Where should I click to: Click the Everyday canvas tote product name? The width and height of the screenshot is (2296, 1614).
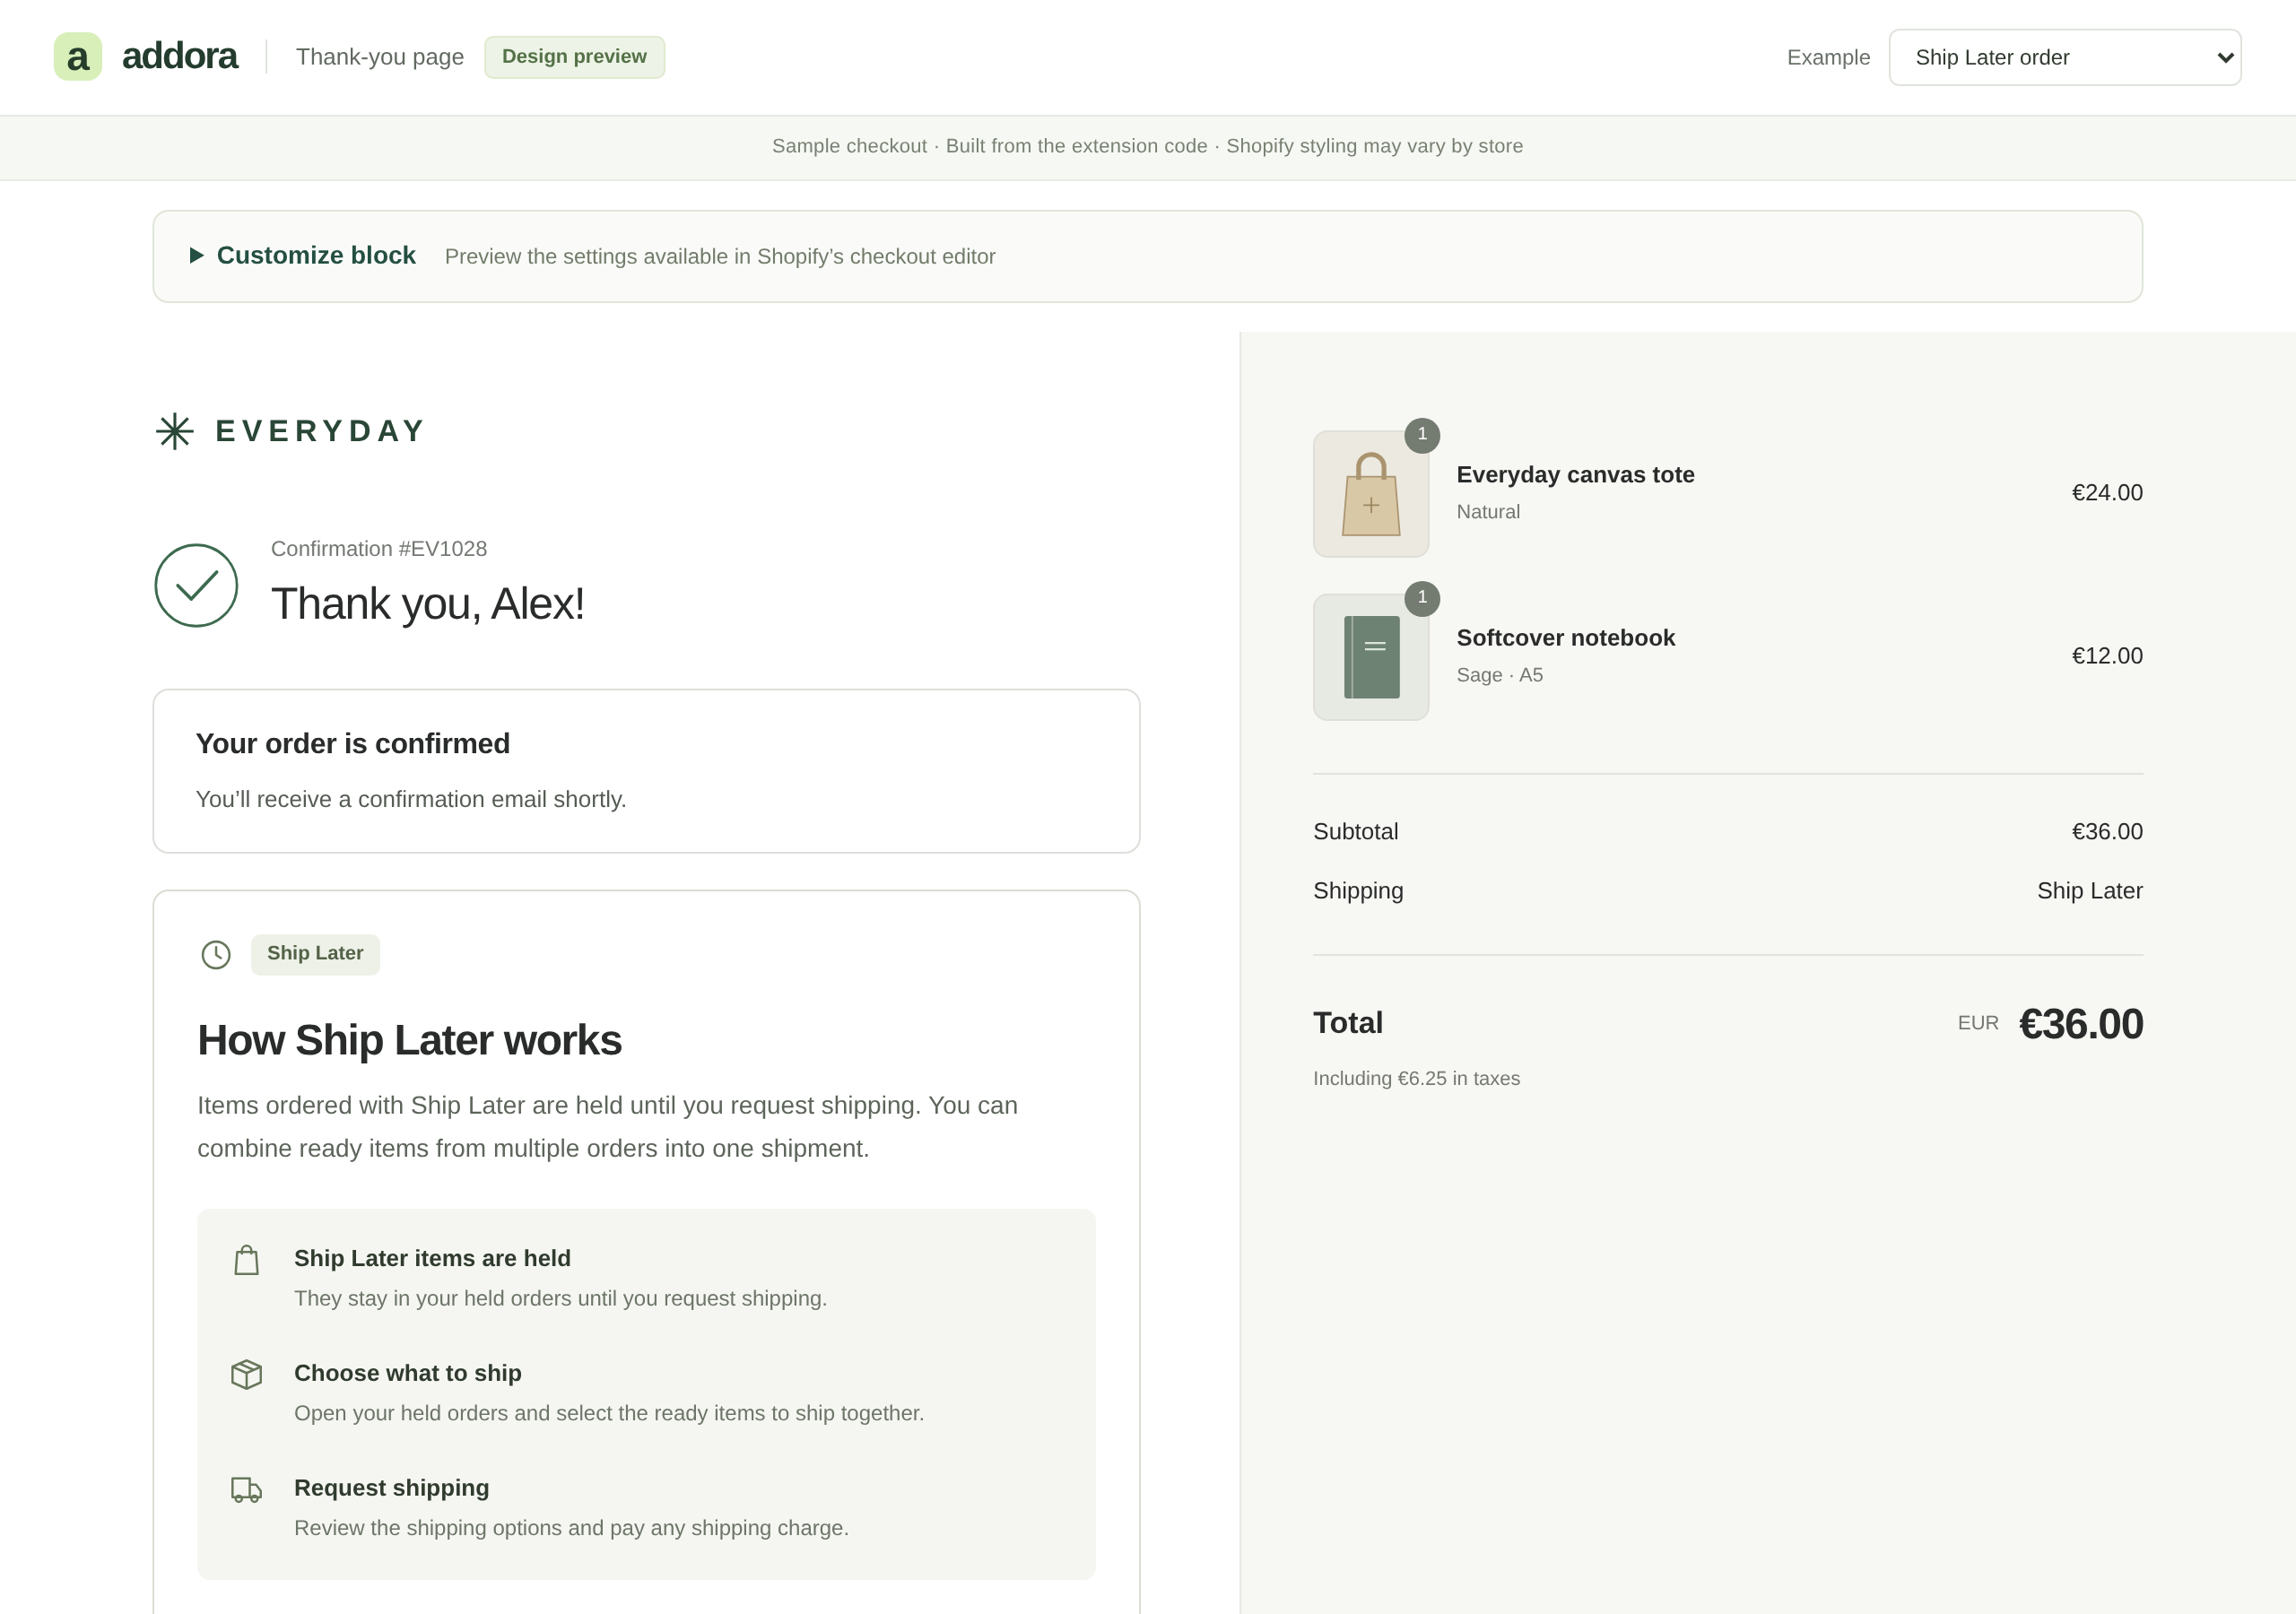tap(1575, 475)
